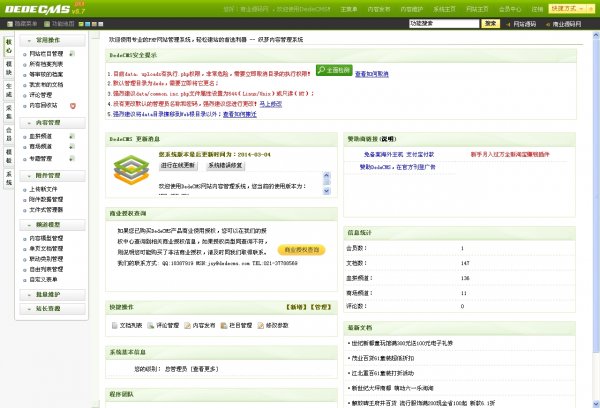Open 内容发布 in the top navigation

click(379, 9)
